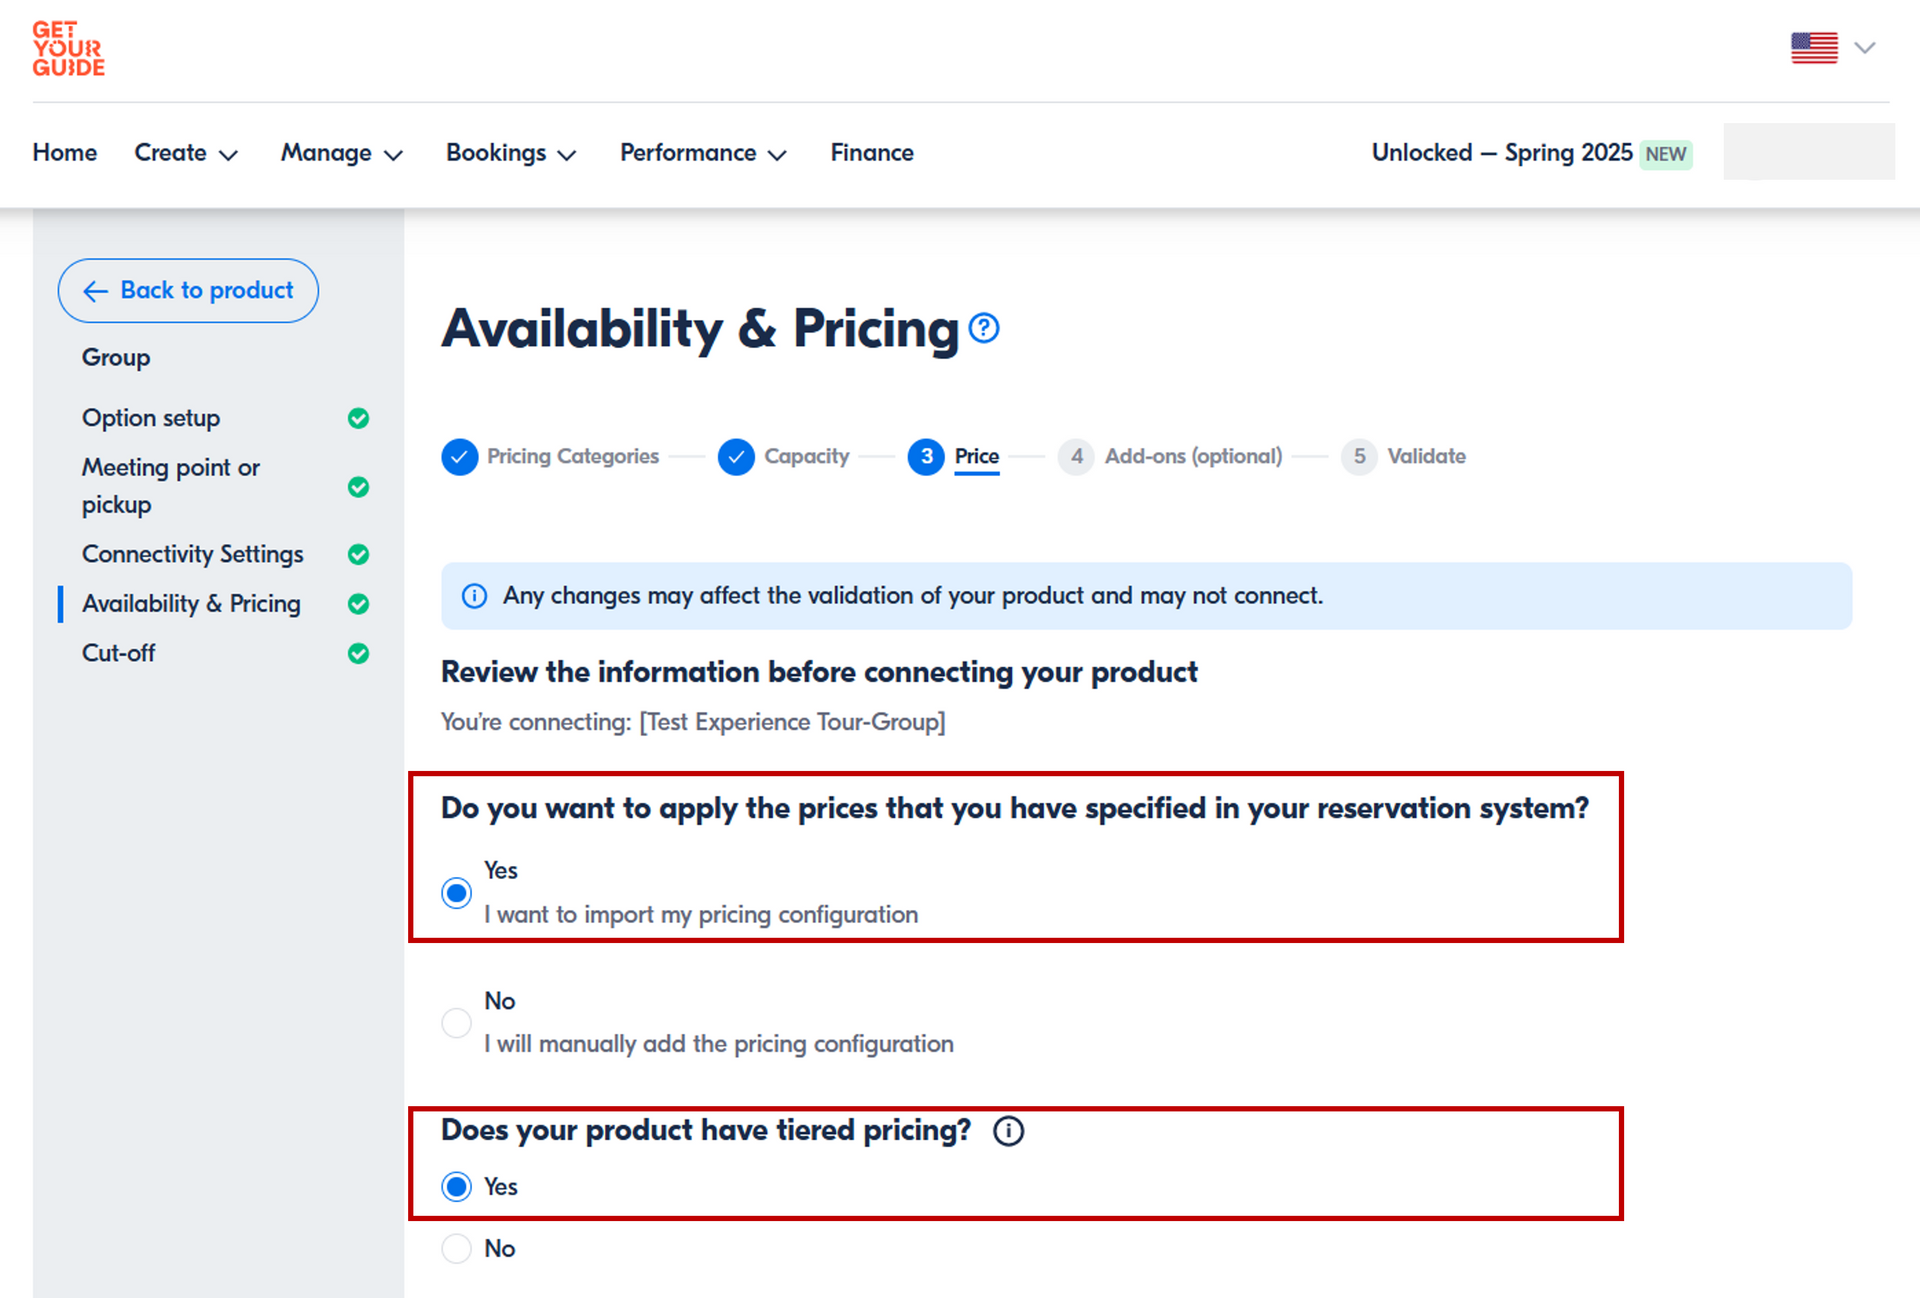The width and height of the screenshot is (1920, 1298).
Task: Click the US flag language icon
Action: click(x=1814, y=48)
